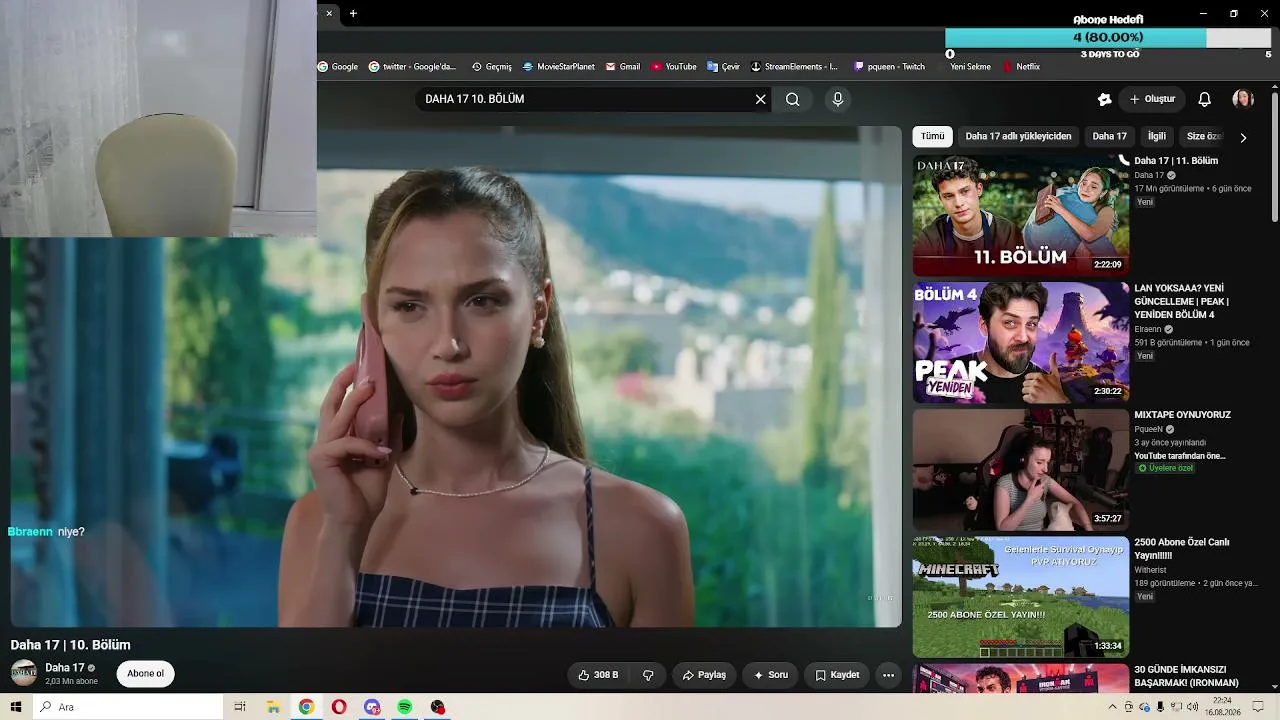1280x720 pixels.
Task: Open the Geçmiş history bookmark
Action: (x=491, y=67)
